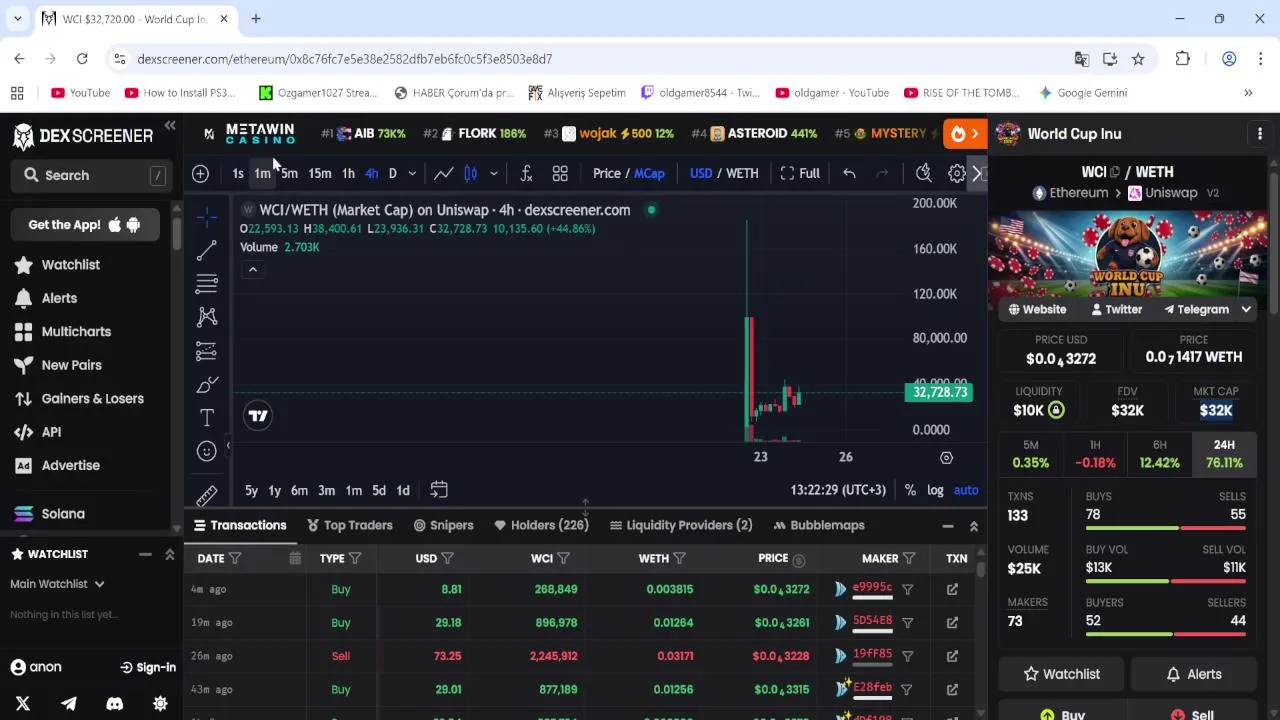Click the transactions table scrollbar
This screenshot has height=720, width=1280.
pos(981,568)
